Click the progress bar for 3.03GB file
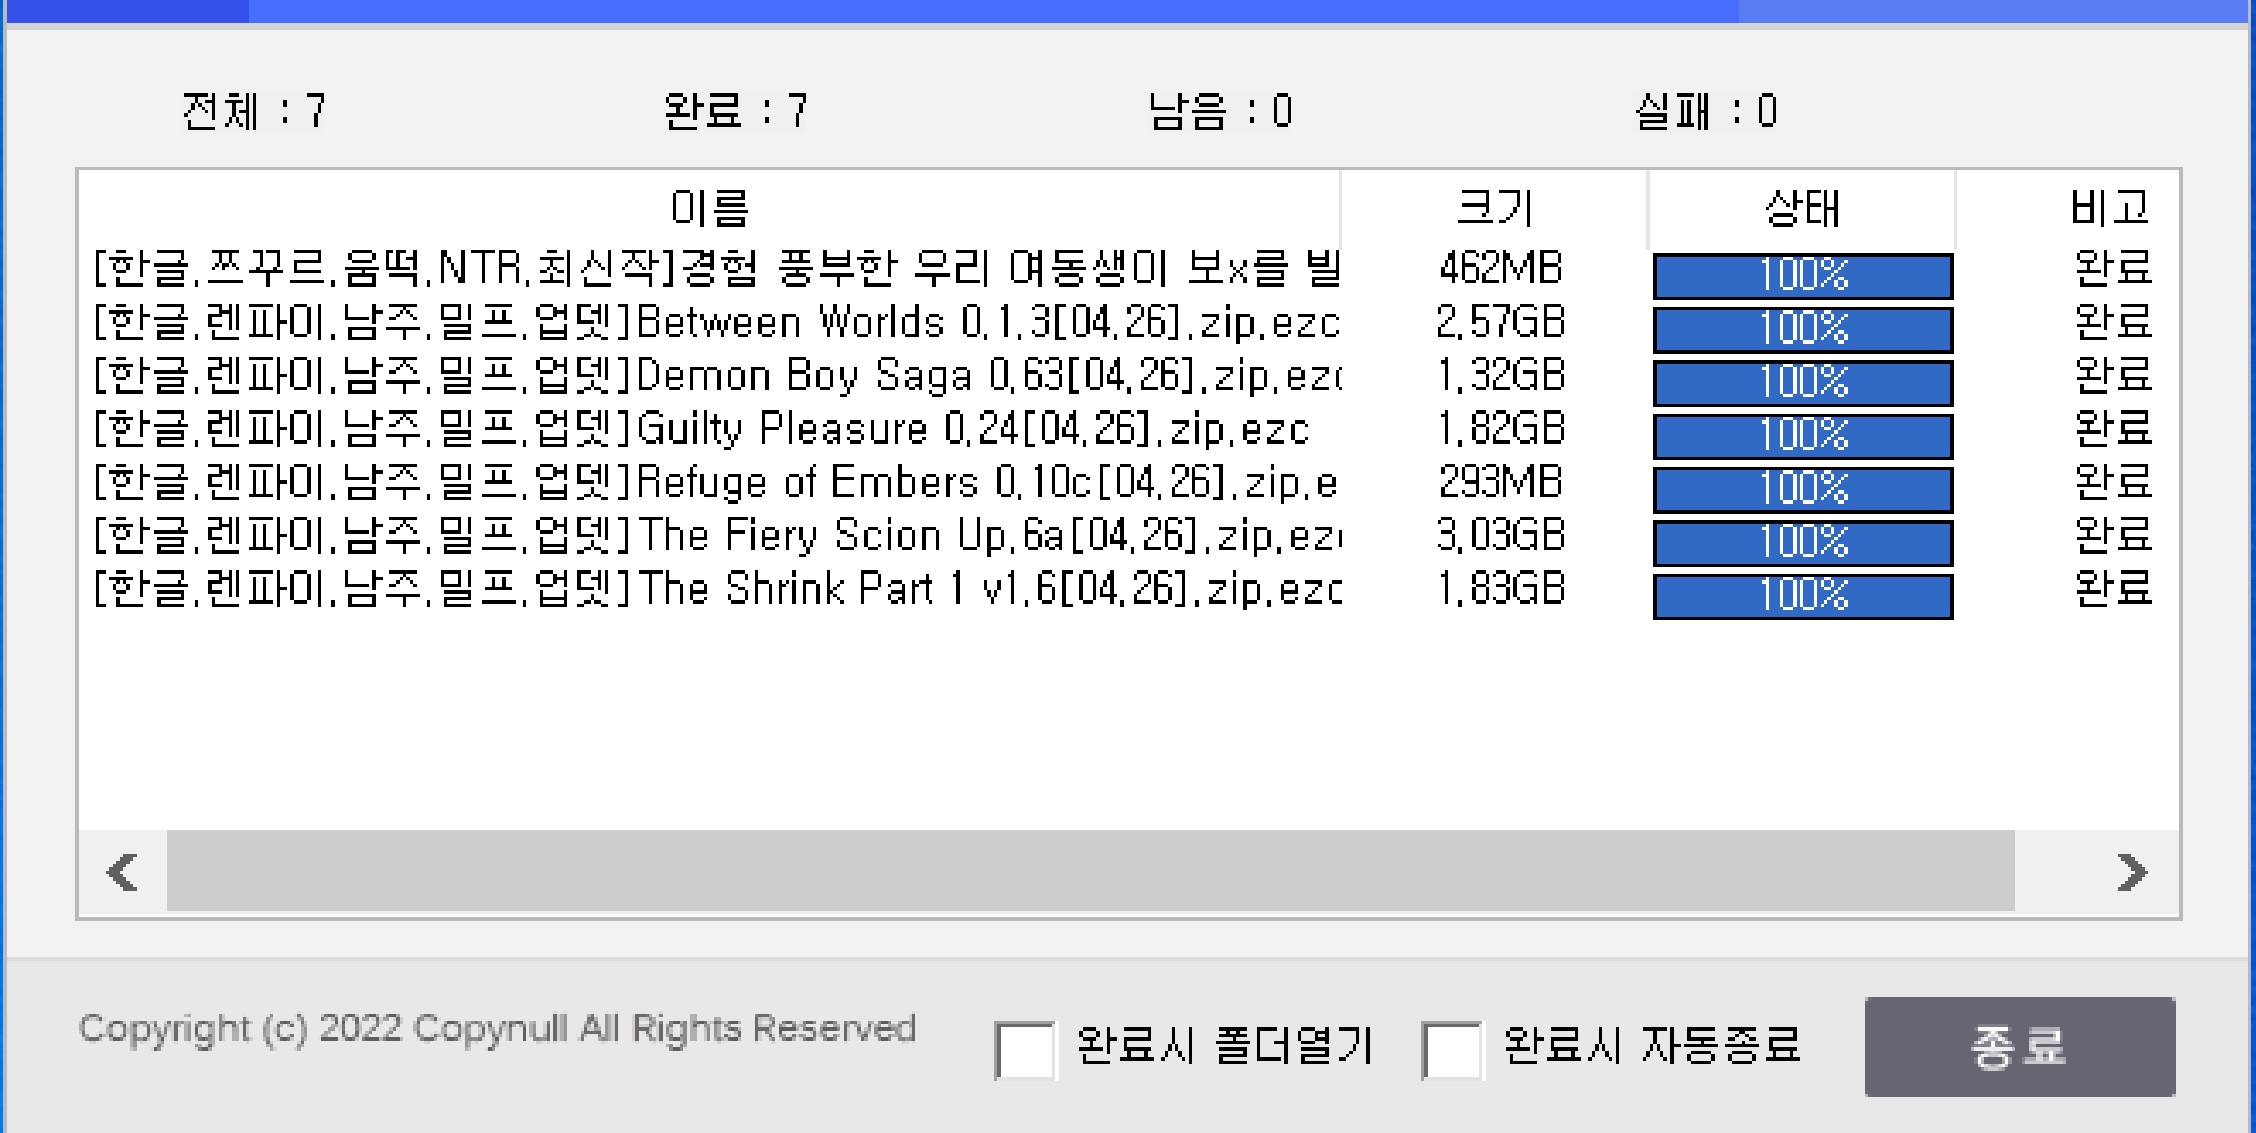 [x=1802, y=543]
